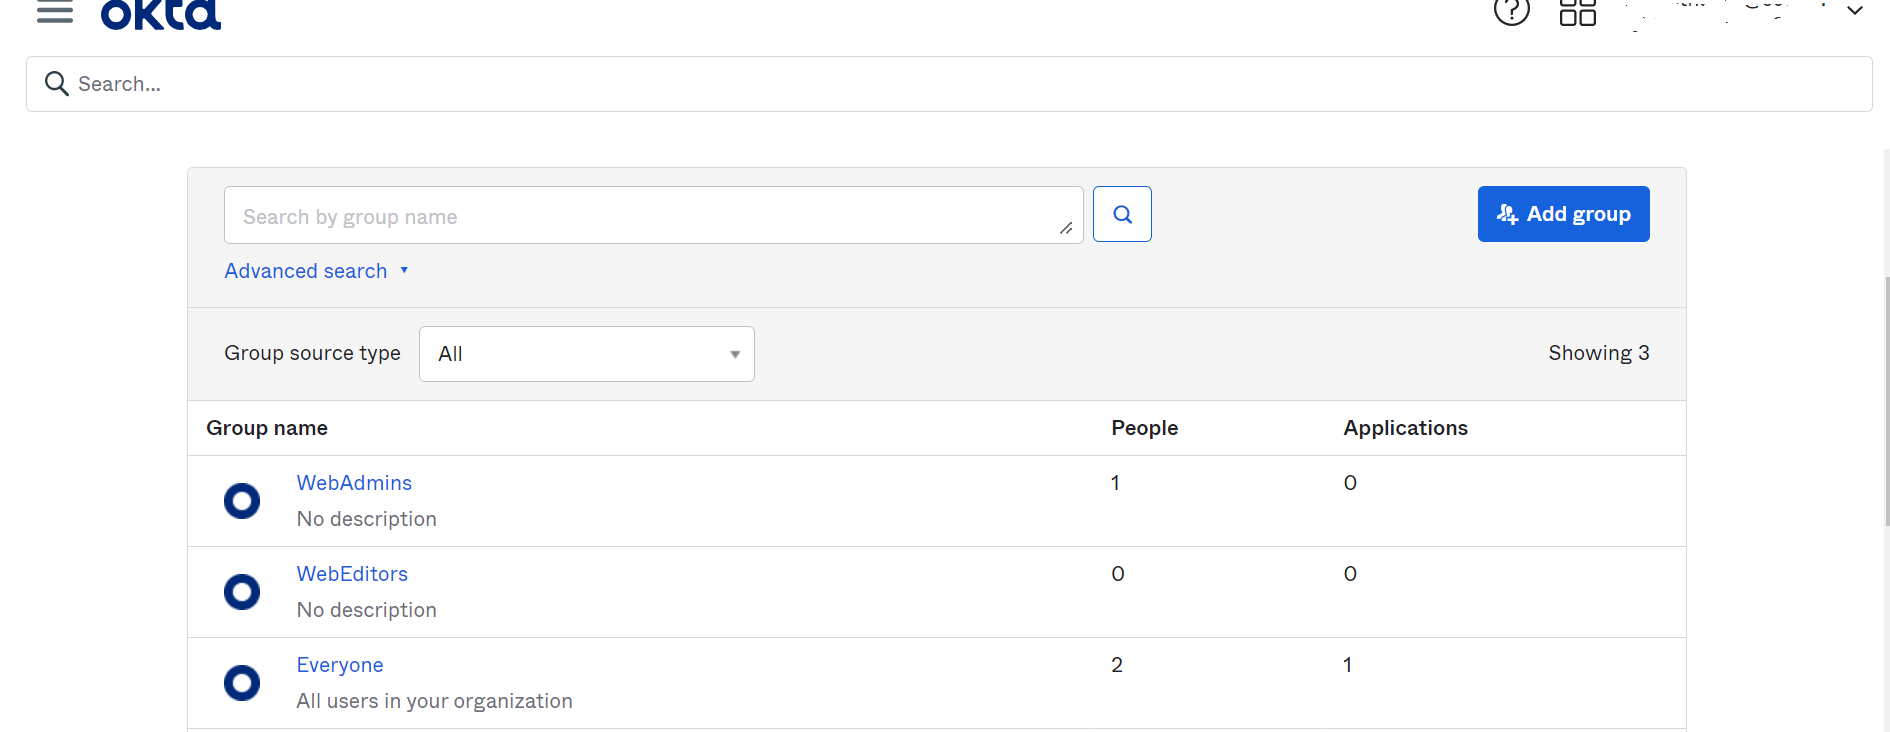1890x732 pixels.
Task: Open the Group source type dropdown
Action: point(586,354)
